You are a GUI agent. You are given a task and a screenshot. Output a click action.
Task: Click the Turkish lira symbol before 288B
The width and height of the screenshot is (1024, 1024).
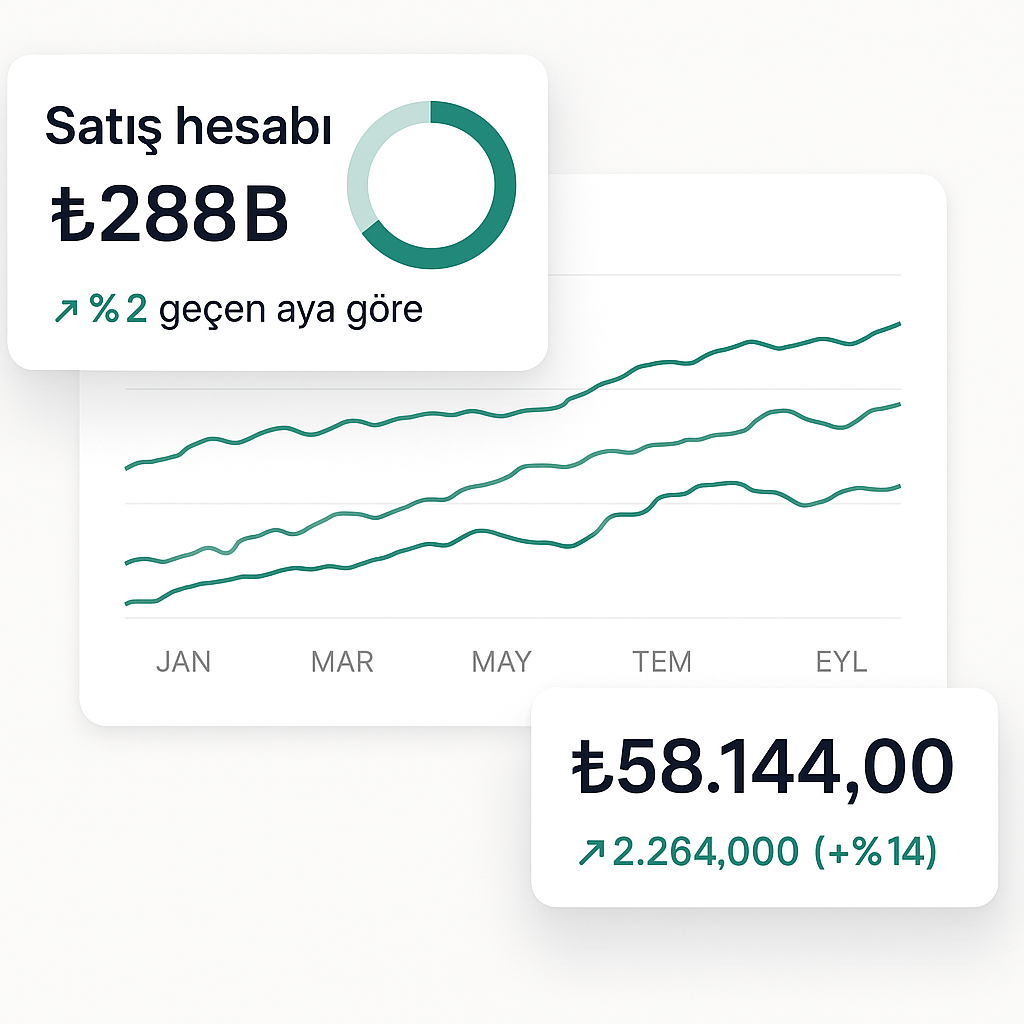tap(72, 214)
